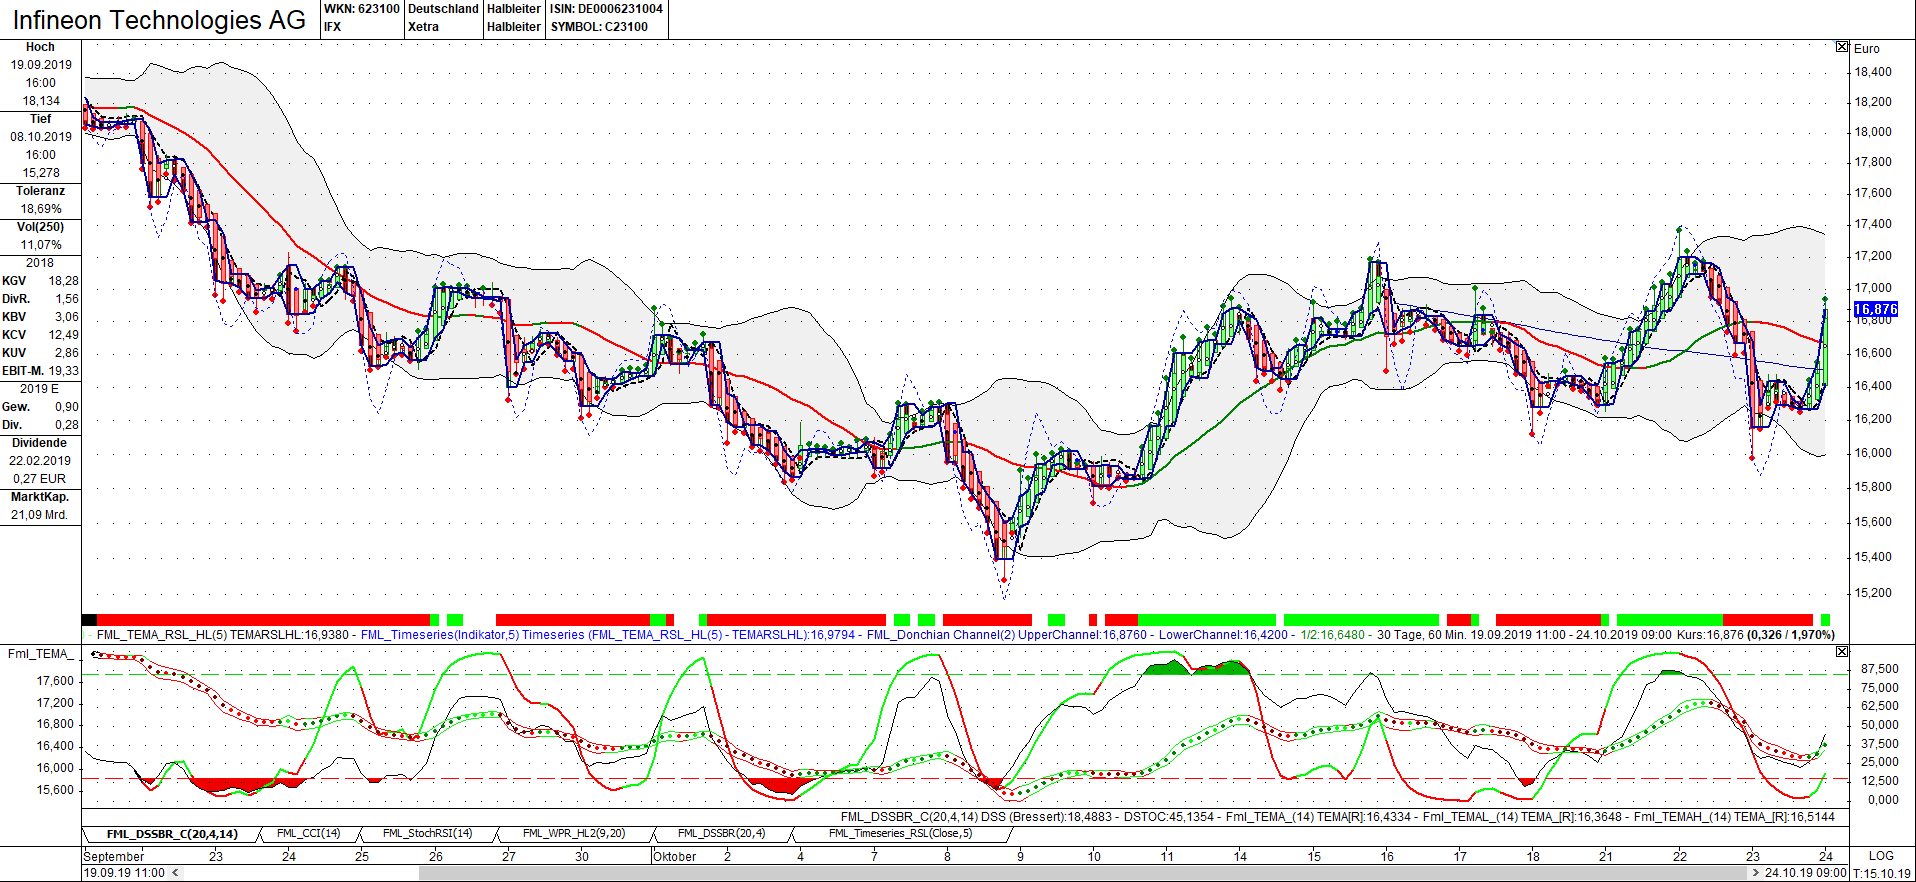Click the MarktKap. header
This screenshot has width=1916, height=882.
[40, 497]
